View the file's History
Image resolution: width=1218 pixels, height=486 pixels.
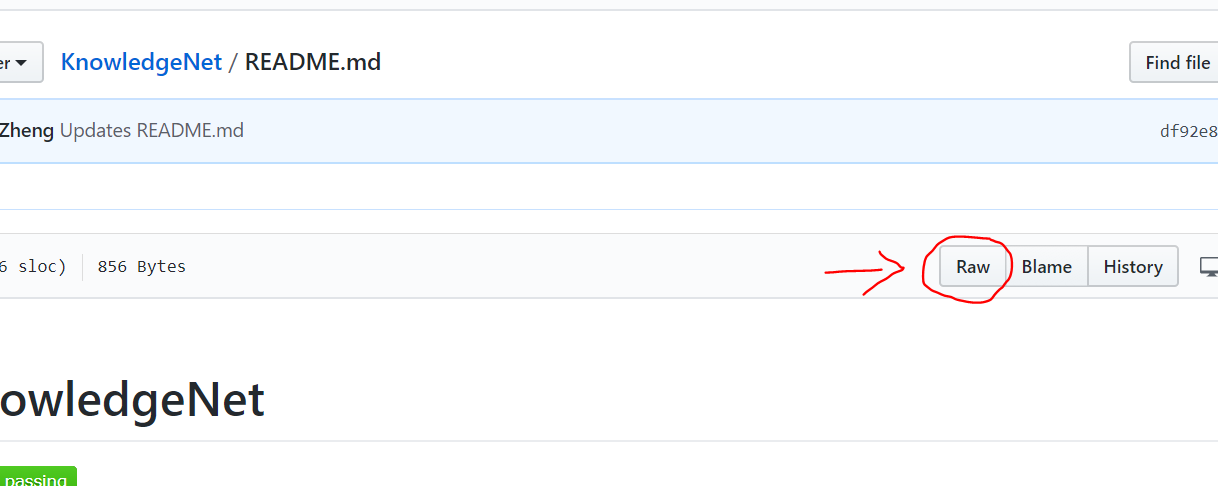click(x=1133, y=267)
